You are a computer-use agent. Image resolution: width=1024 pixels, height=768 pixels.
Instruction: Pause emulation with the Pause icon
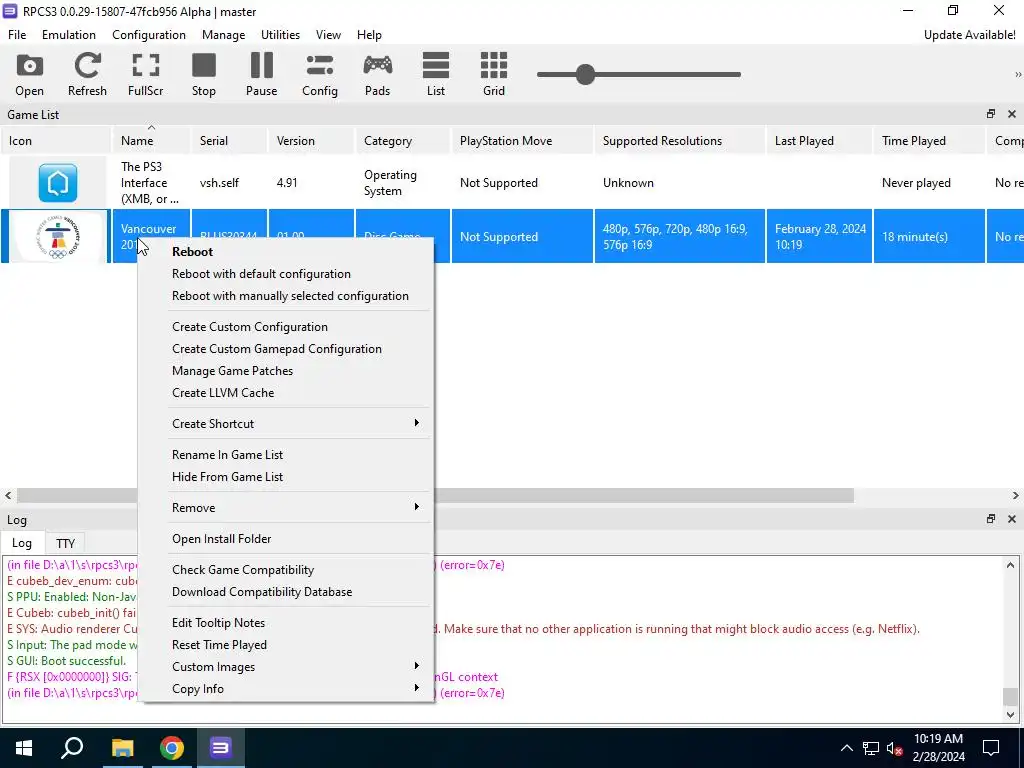tap(261, 74)
